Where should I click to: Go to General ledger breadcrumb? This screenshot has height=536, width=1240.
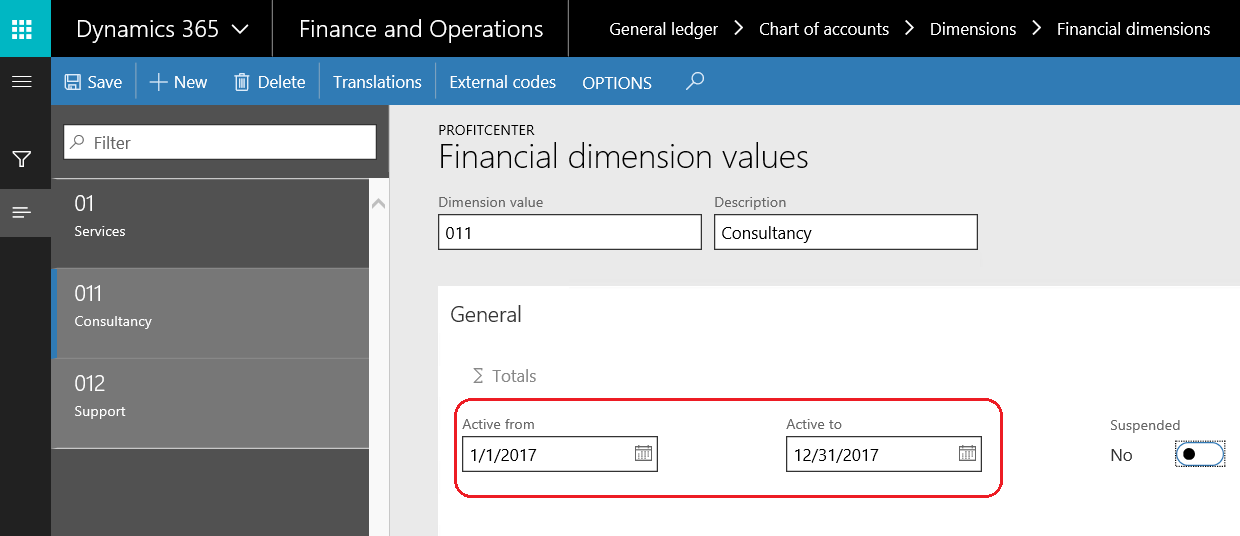663,29
